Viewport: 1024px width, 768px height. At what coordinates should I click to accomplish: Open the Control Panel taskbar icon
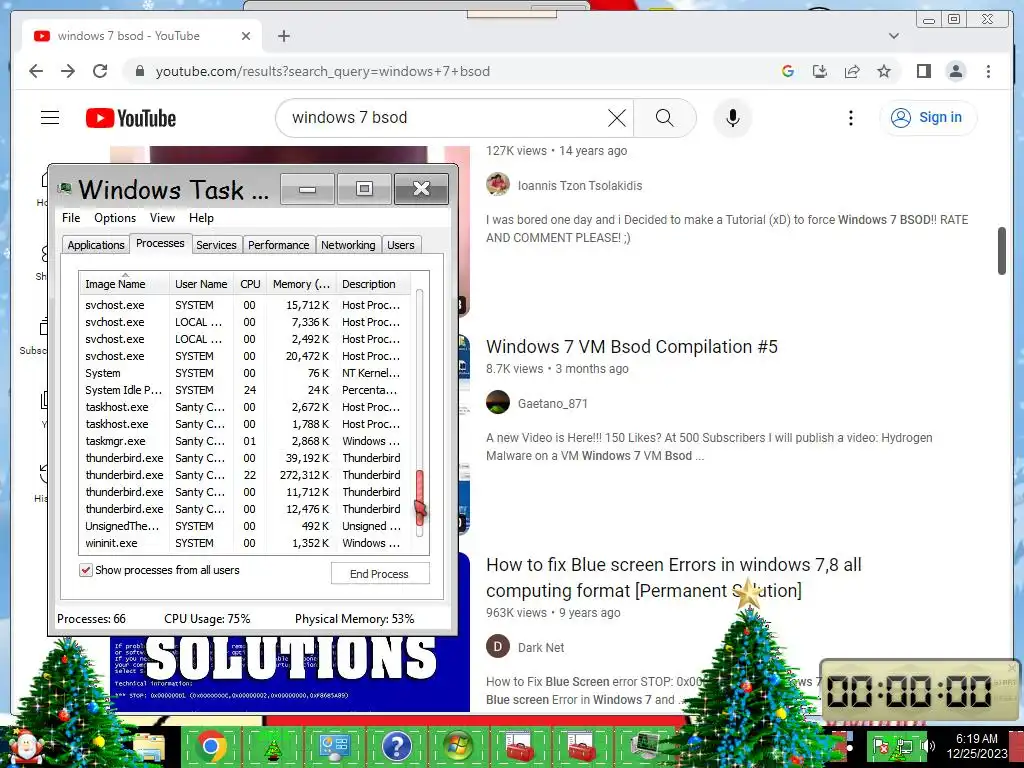point(334,746)
